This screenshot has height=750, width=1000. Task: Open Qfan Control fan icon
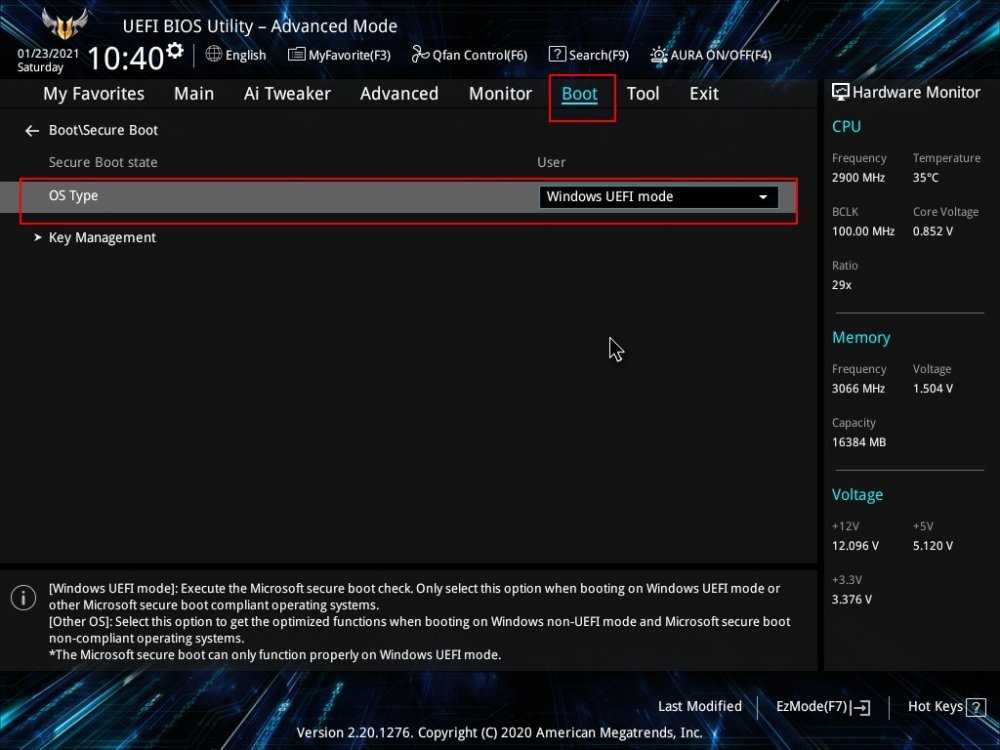(420, 54)
